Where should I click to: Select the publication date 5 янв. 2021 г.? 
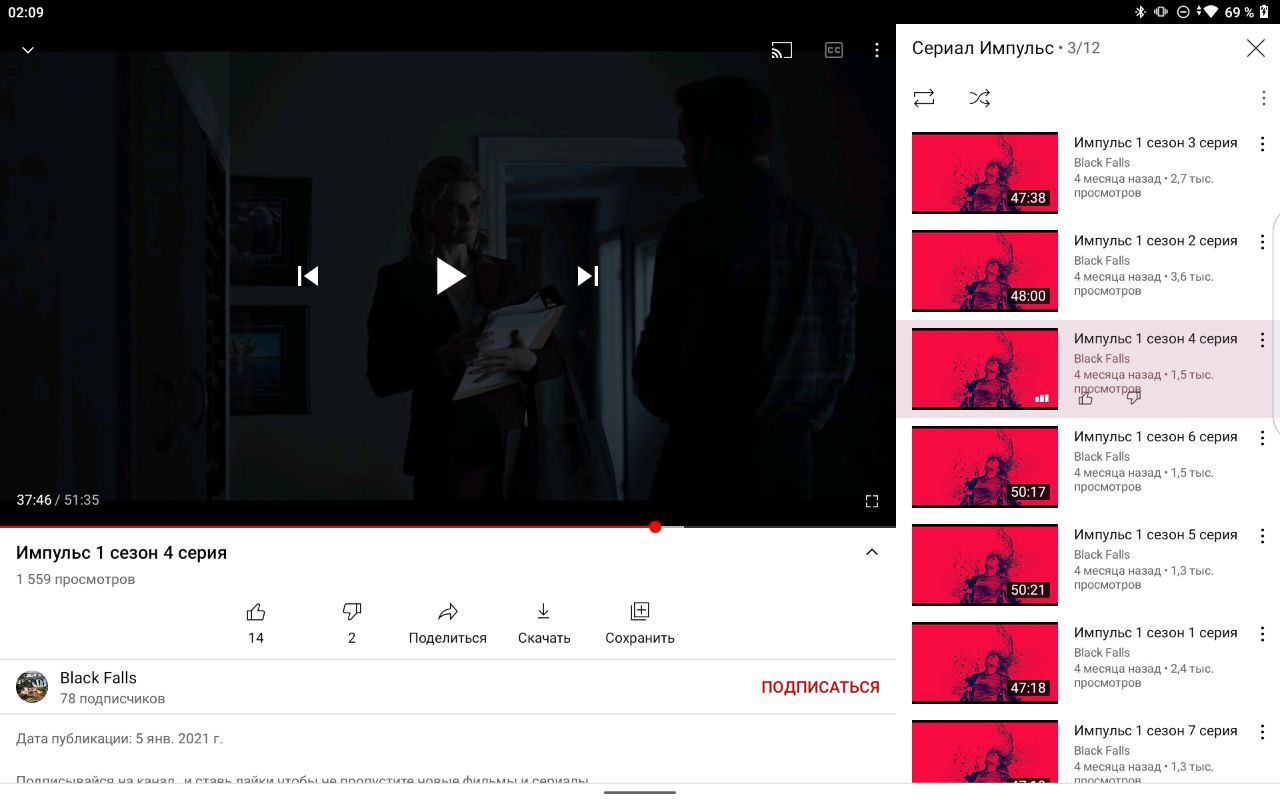click(179, 739)
